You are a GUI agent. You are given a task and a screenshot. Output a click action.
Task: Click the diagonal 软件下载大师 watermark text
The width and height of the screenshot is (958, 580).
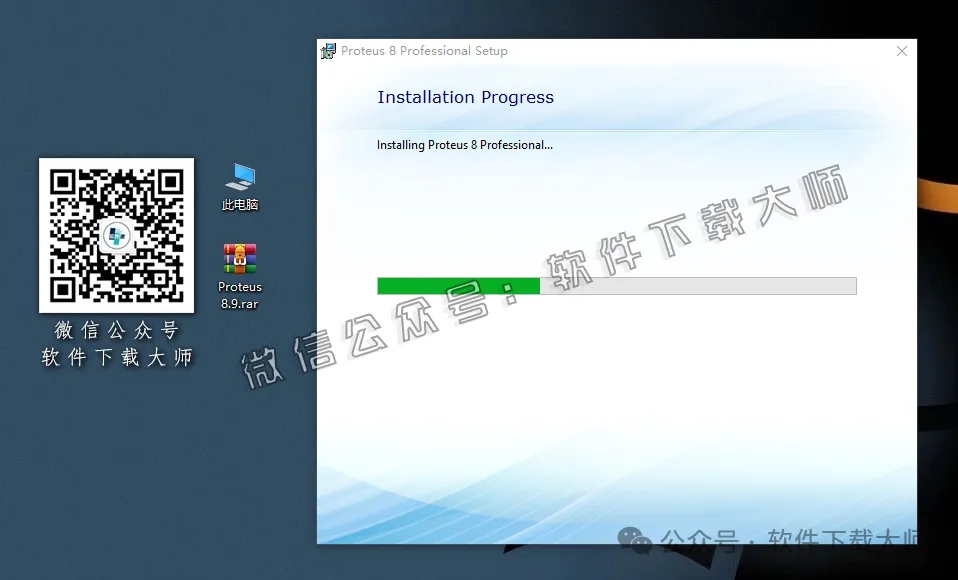click(700, 230)
